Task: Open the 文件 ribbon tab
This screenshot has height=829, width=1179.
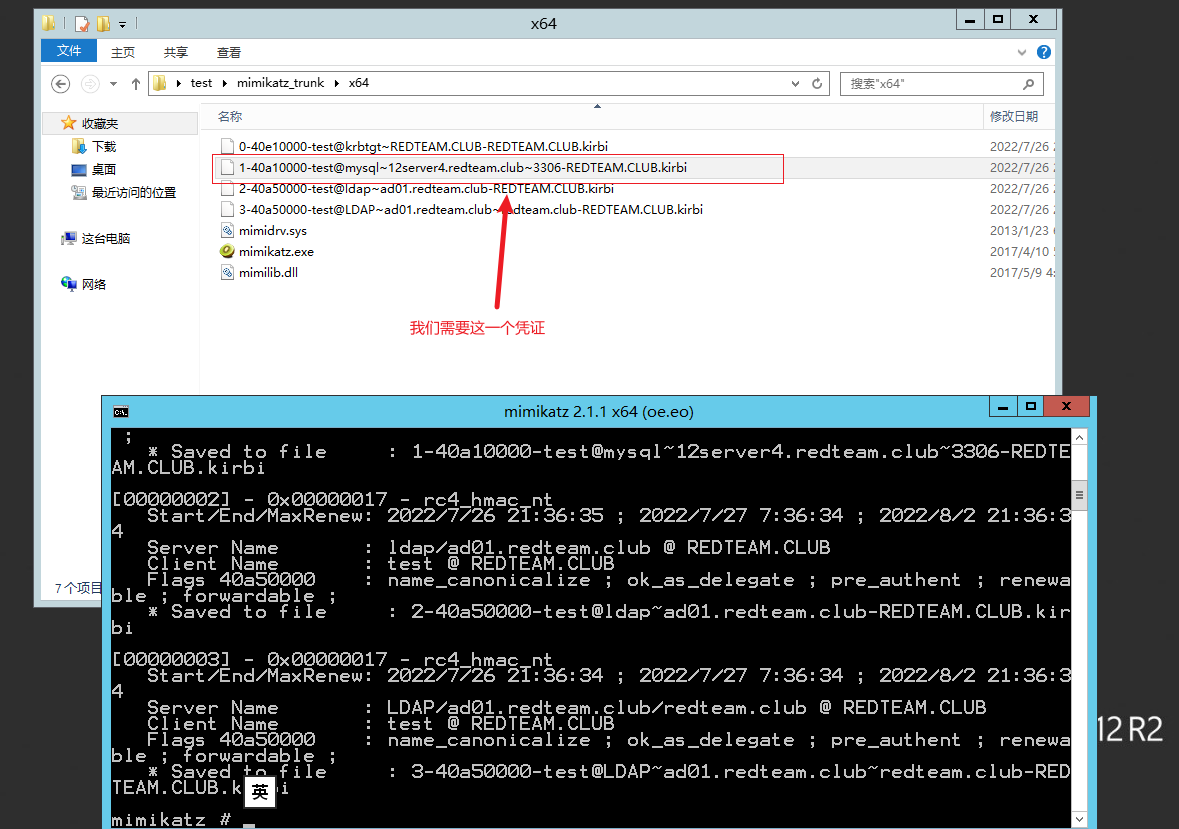Action: click(x=68, y=50)
